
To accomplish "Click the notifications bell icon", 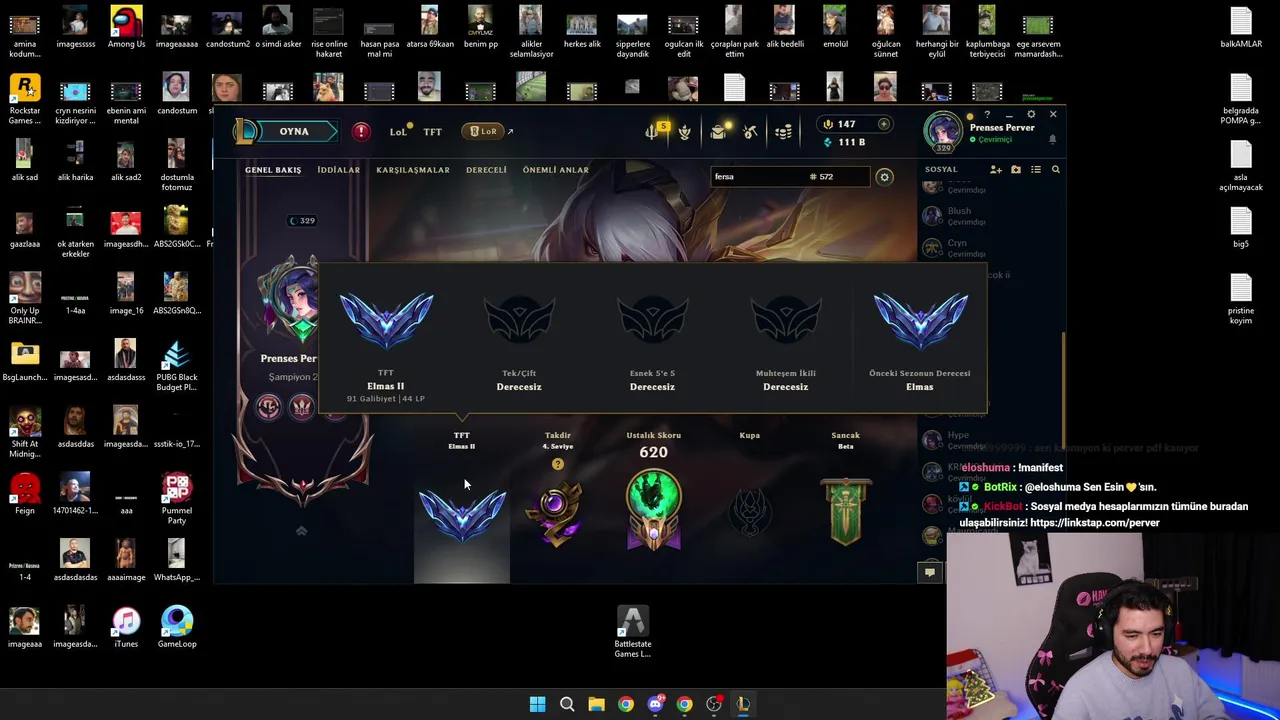I will [x=1052, y=140].
